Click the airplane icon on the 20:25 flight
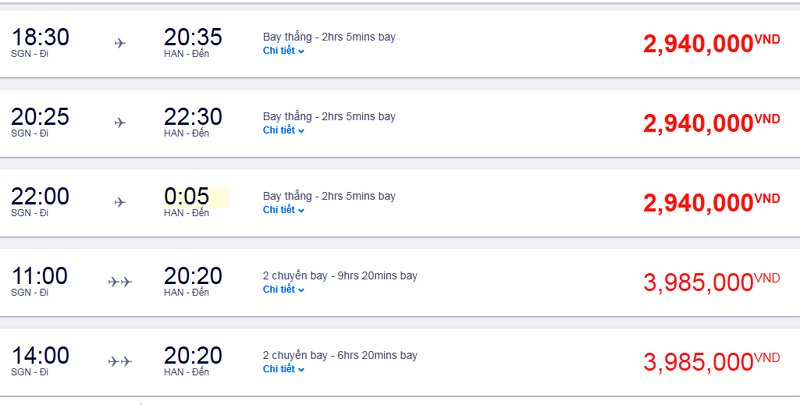 click(120, 123)
